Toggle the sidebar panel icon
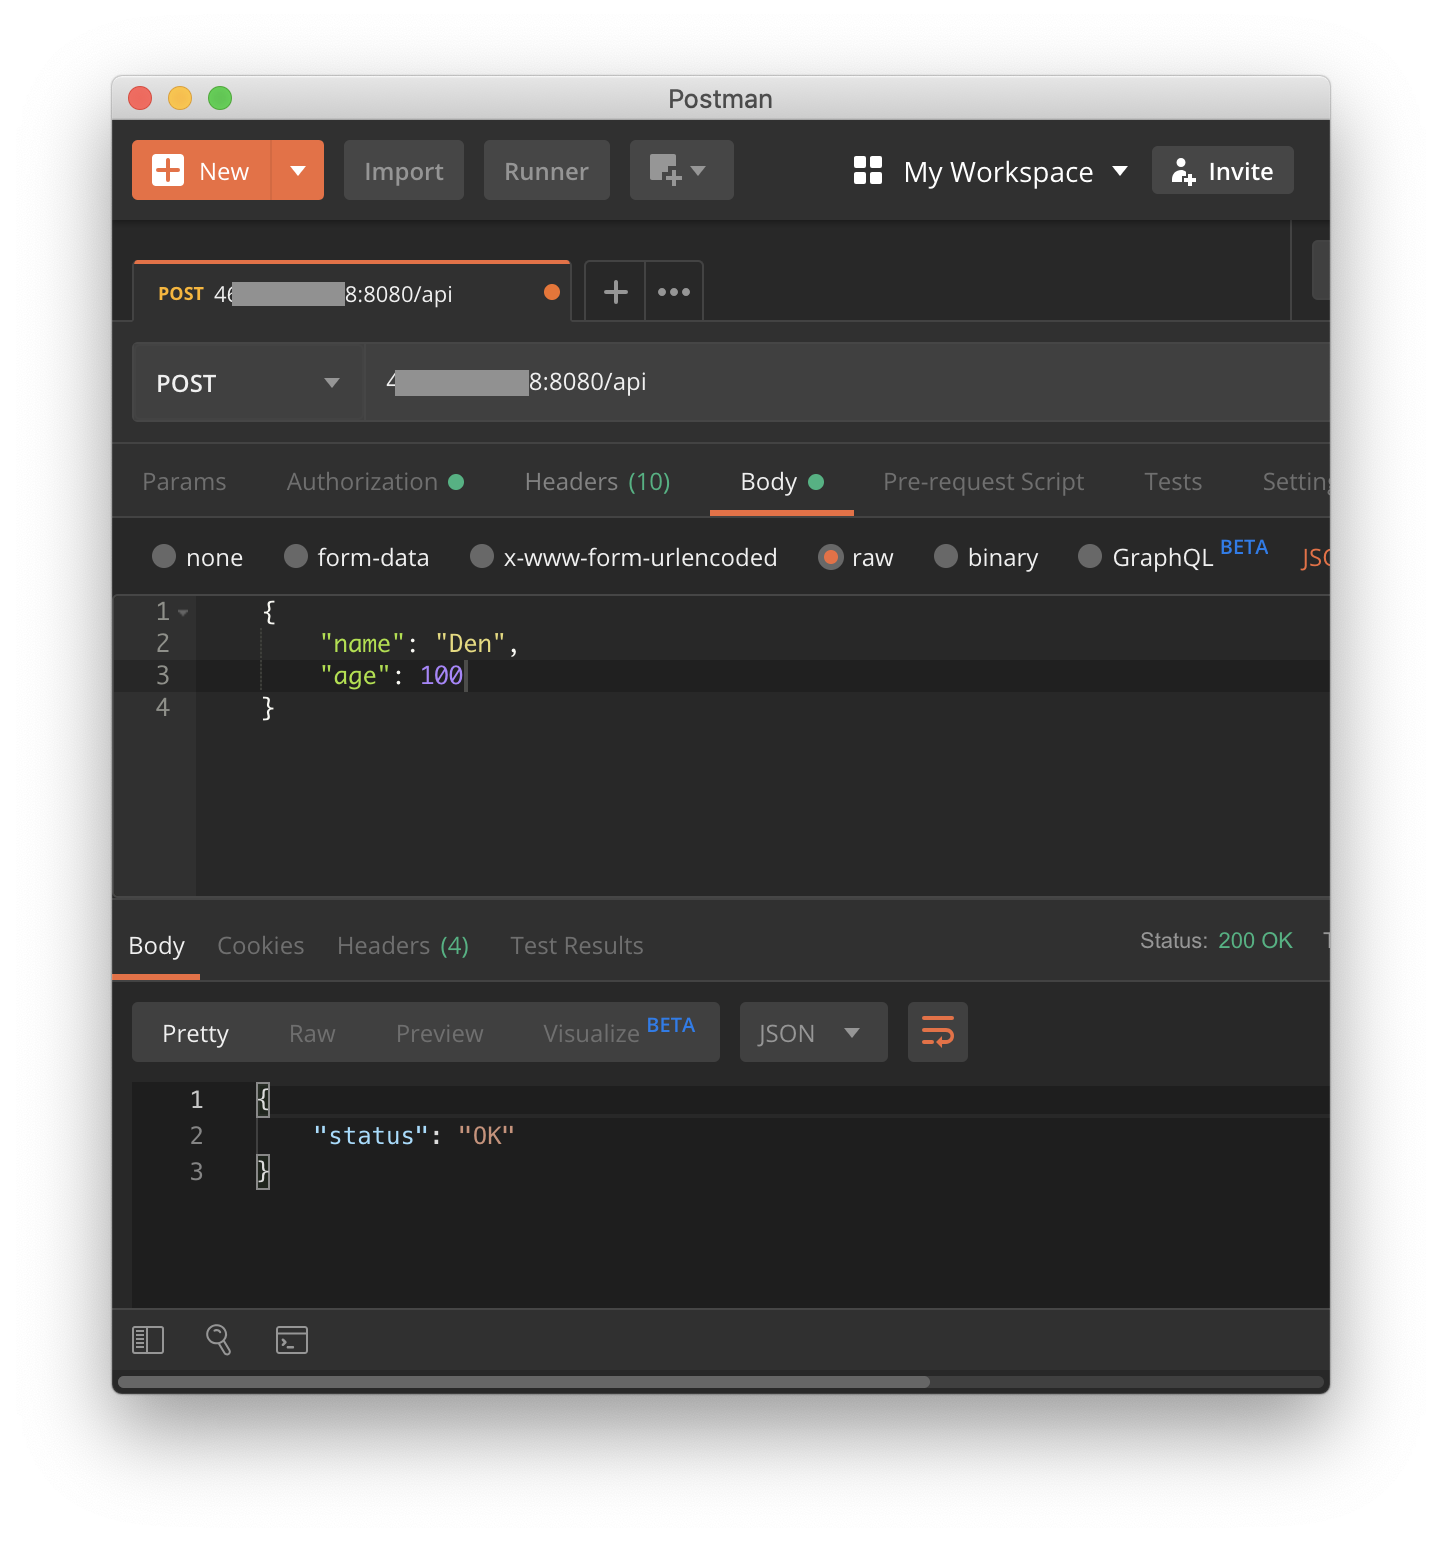Viewport: 1442px width, 1542px height. (148, 1340)
